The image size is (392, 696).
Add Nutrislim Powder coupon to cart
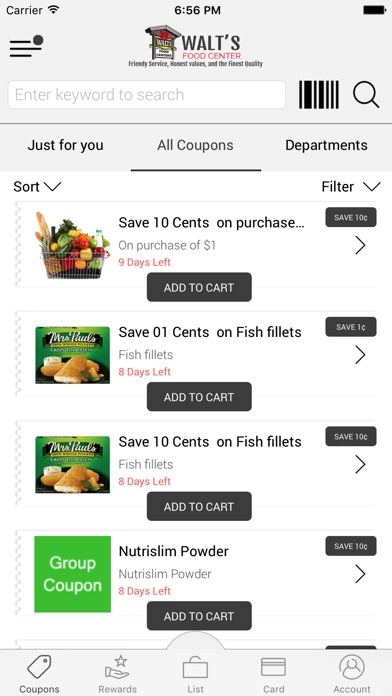pos(199,616)
